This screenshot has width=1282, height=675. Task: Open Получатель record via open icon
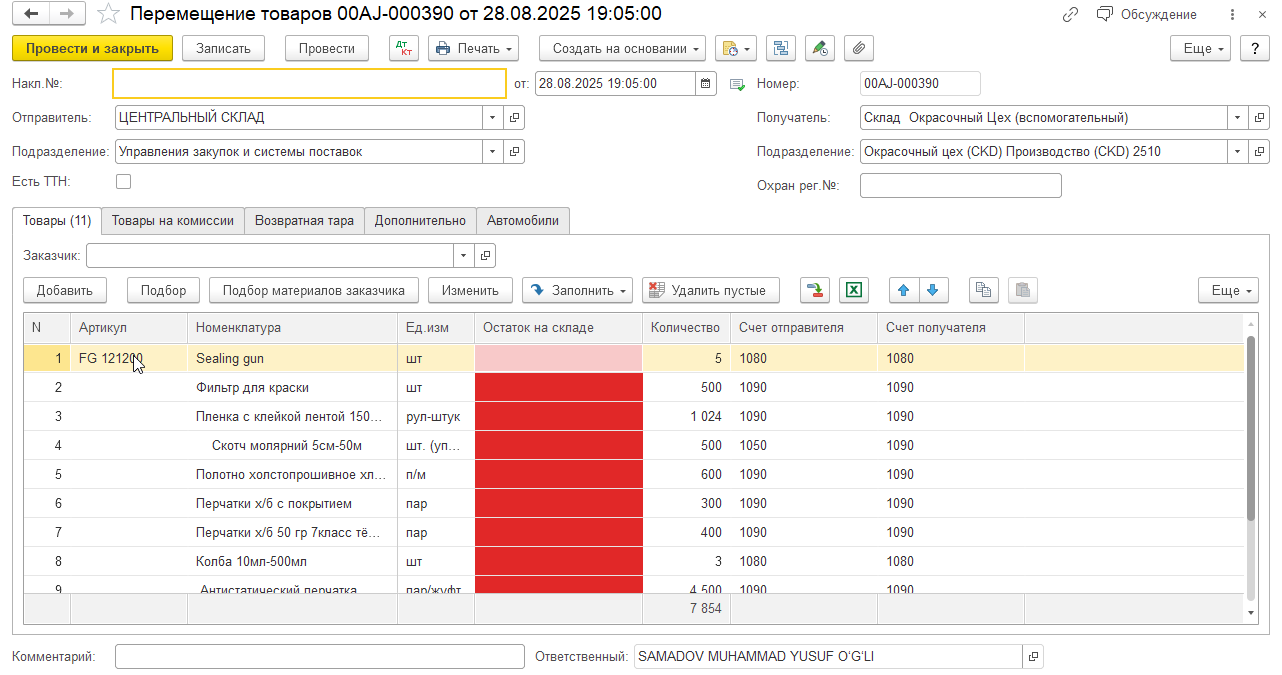tap(1259, 117)
